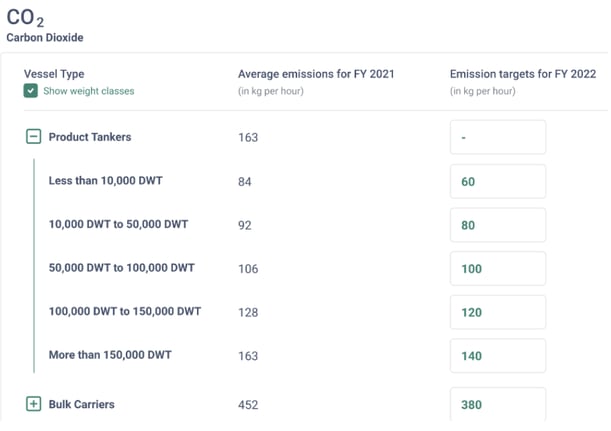
Task: Click the Product Tankers row label
Action: point(90,137)
